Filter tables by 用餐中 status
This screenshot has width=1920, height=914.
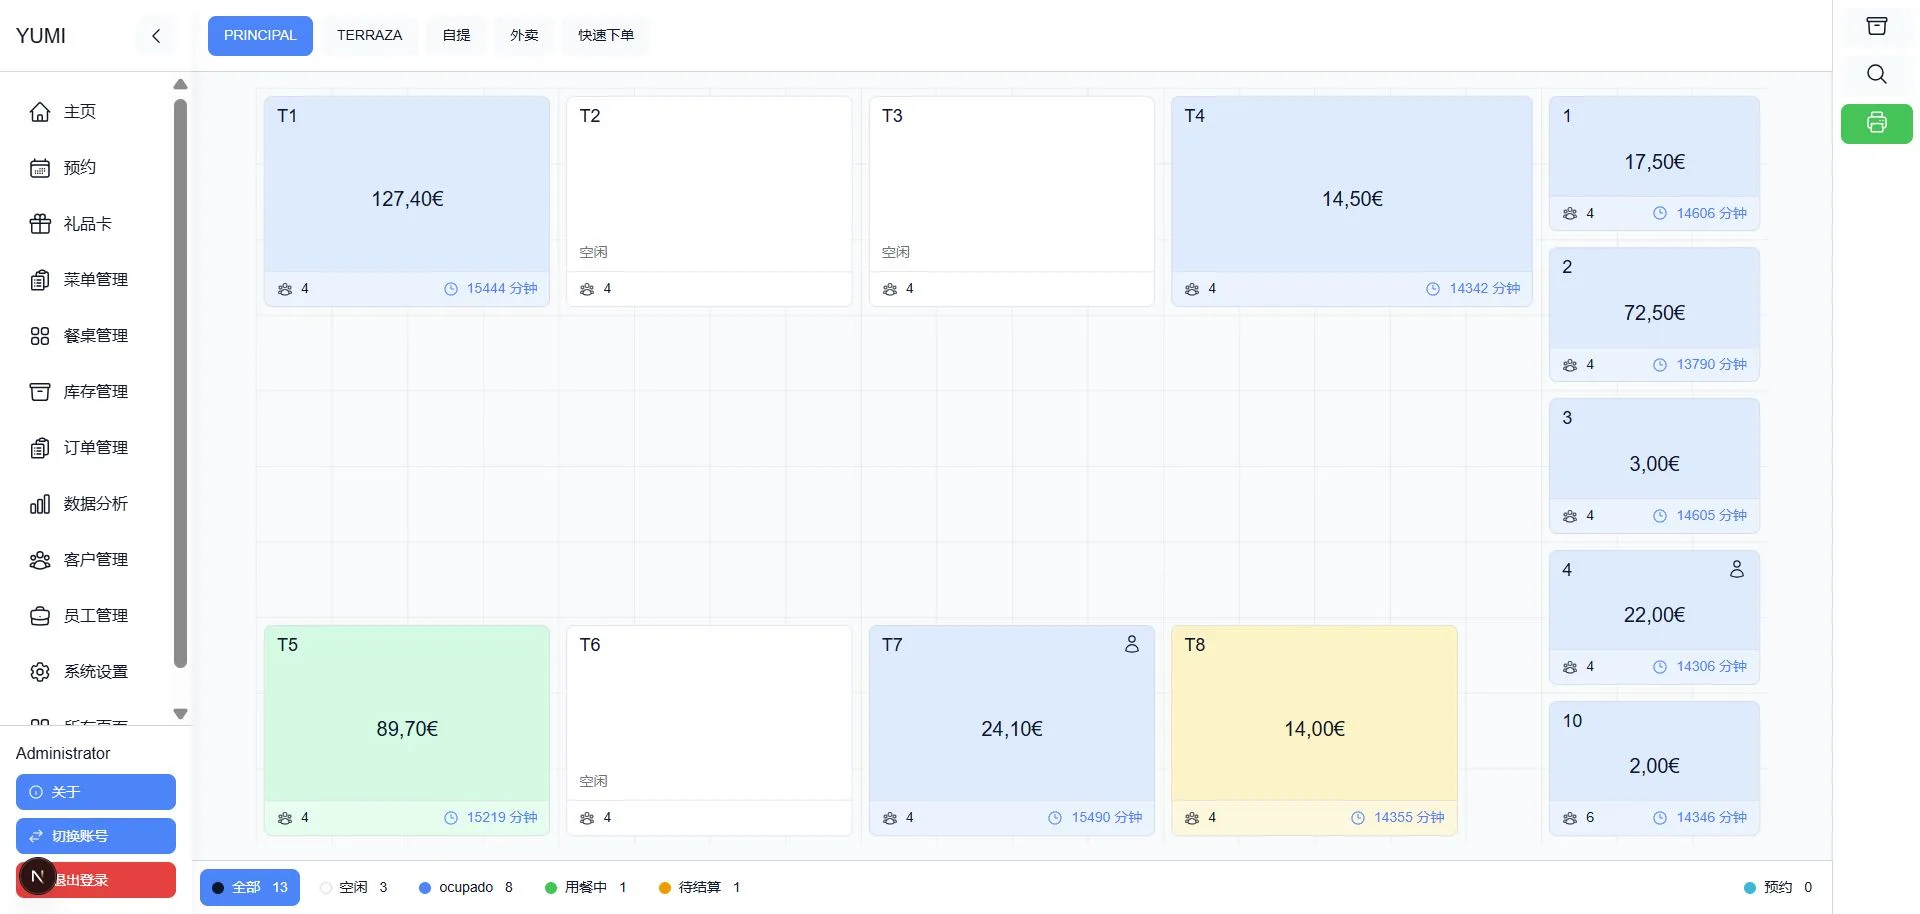coord(586,888)
